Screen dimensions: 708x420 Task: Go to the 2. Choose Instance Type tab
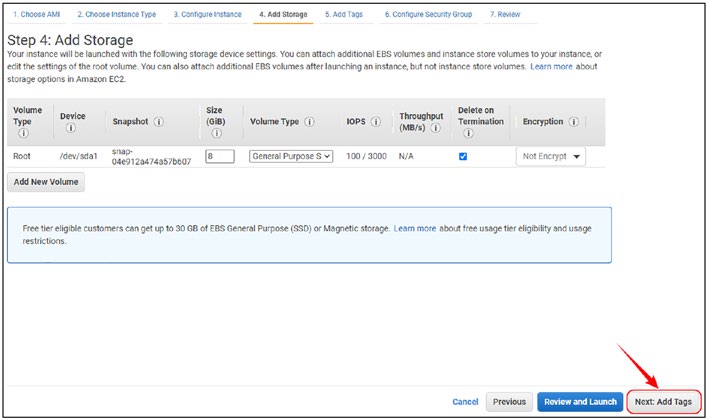coord(116,14)
